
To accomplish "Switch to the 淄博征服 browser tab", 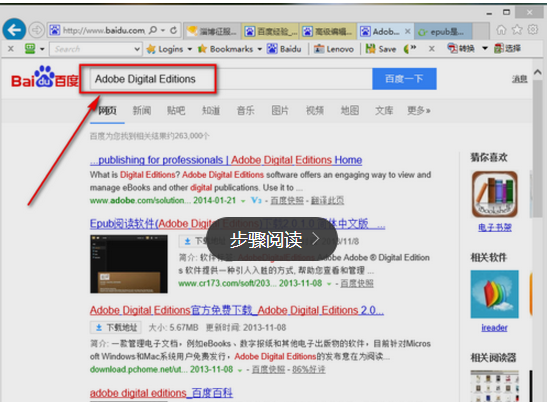I will pos(212,32).
